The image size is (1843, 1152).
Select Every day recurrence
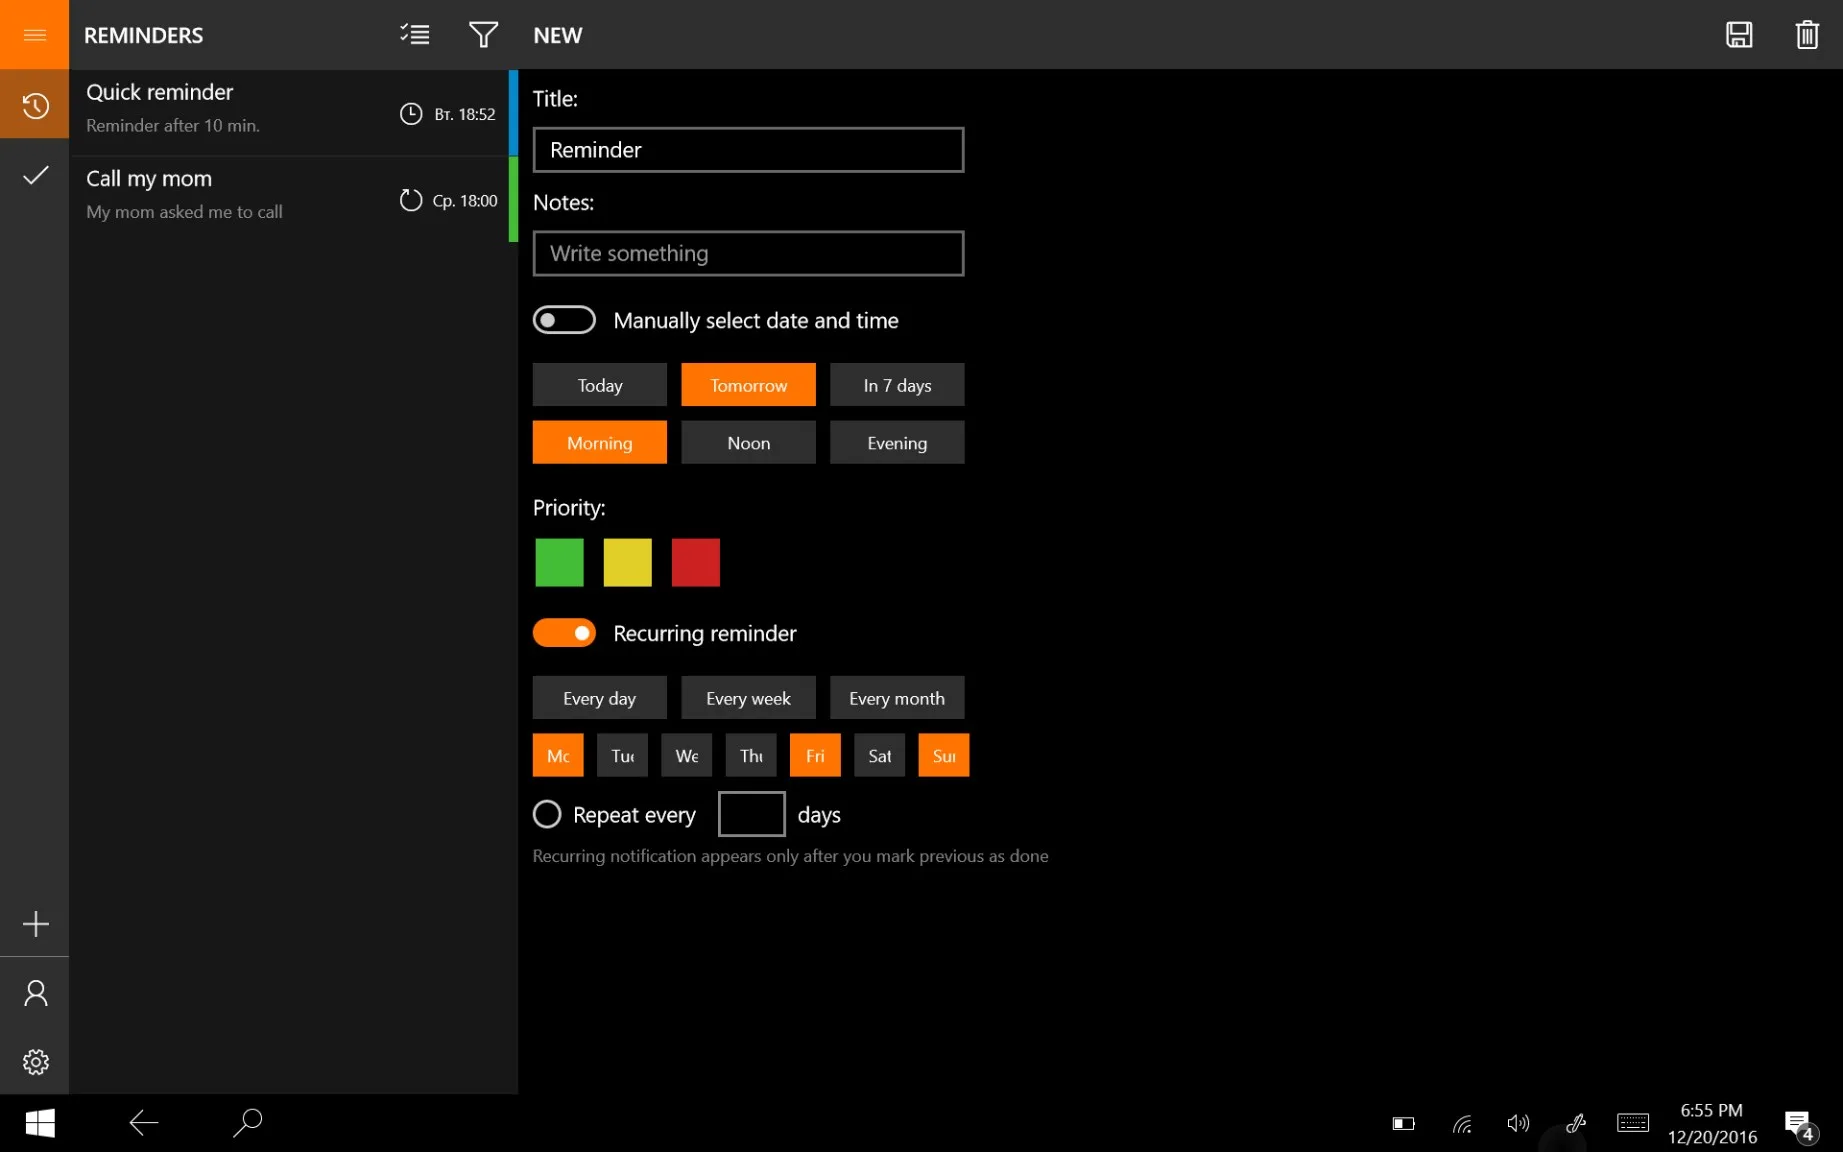point(600,698)
